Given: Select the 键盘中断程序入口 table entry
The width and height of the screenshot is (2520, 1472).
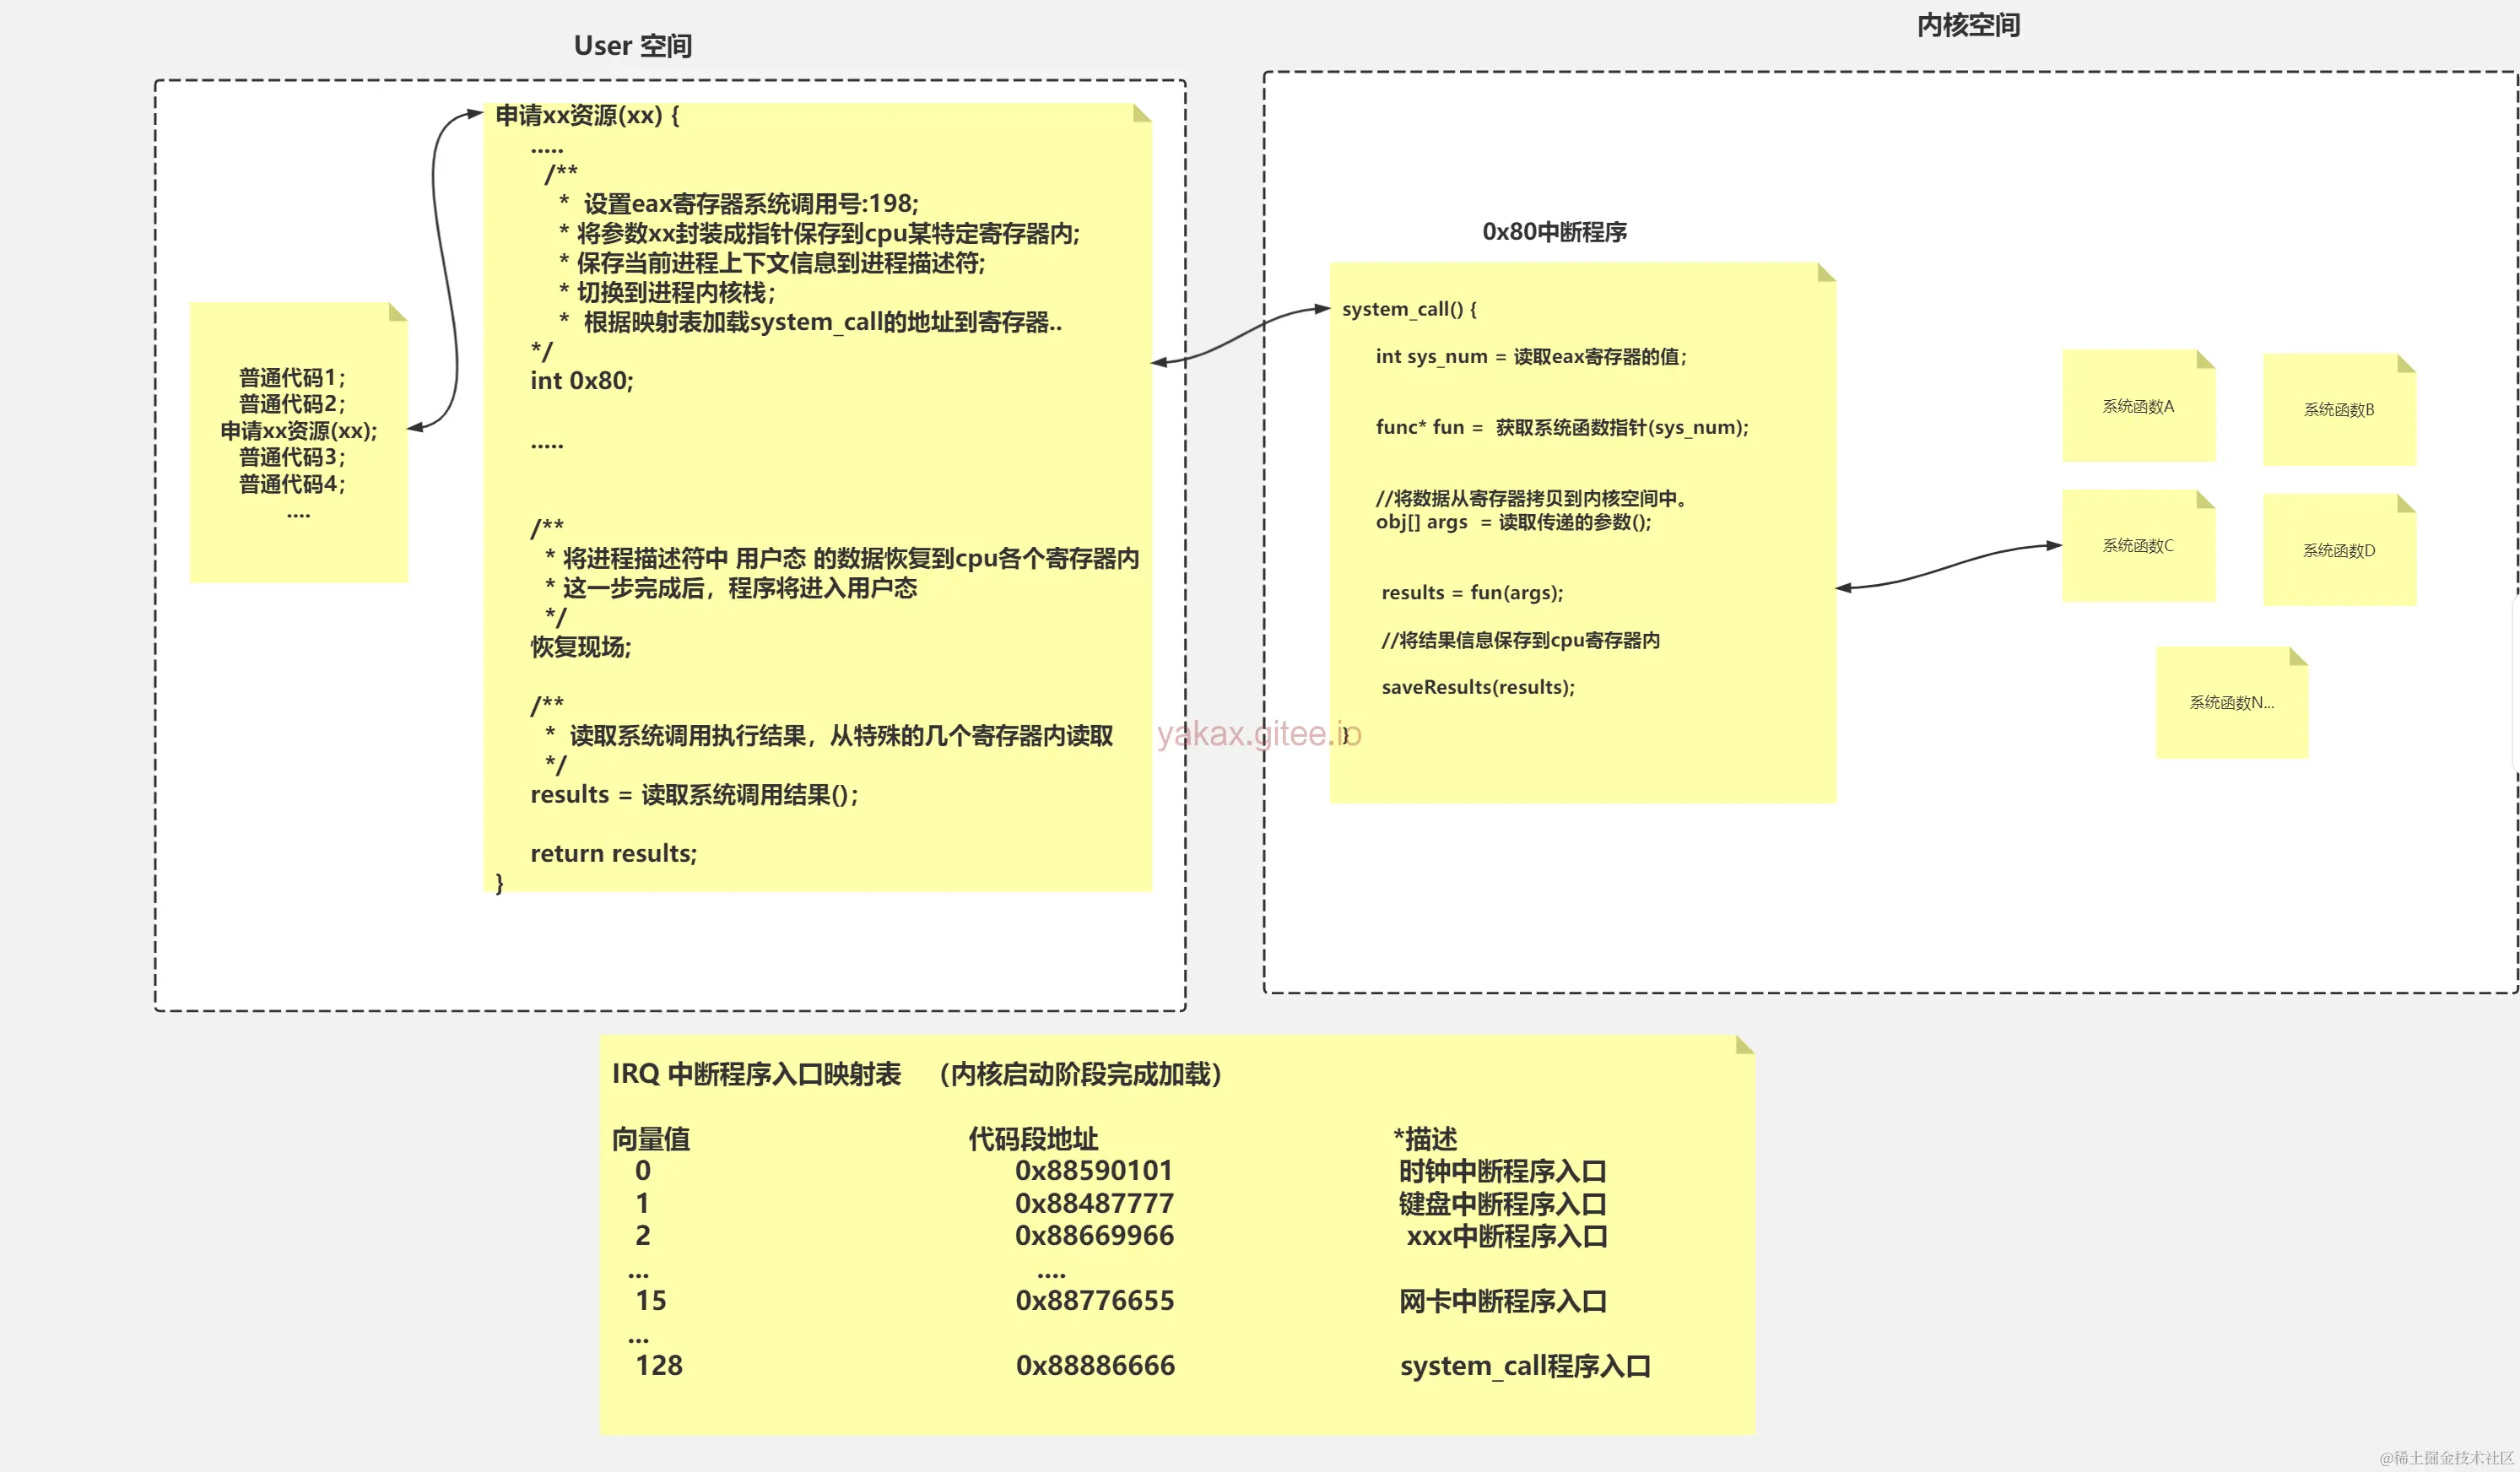Looking at the screenshot, I should point(1502,1204).
